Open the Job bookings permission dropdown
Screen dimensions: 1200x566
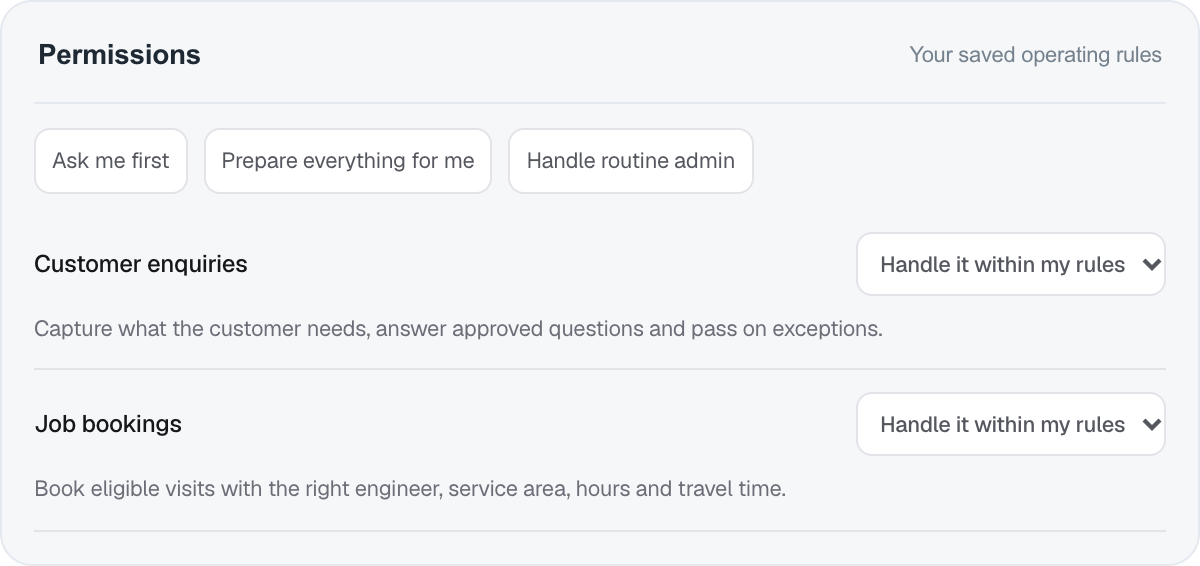click(x=1011, y=425)
